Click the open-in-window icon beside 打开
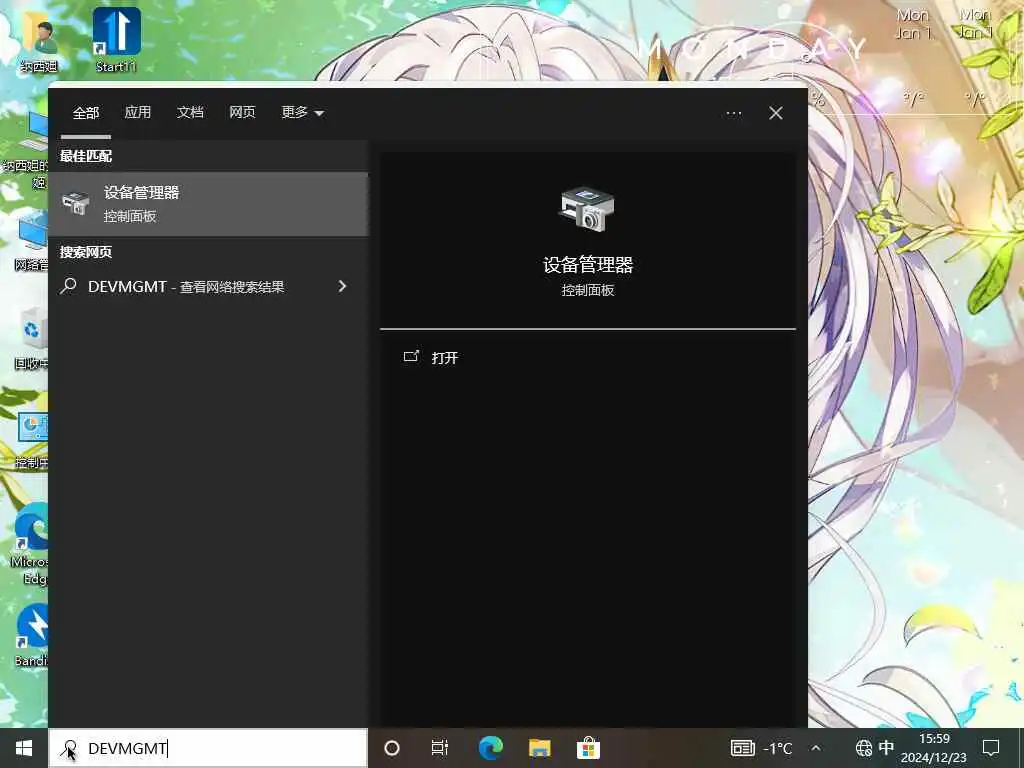The width and height of the screenshot is (1024, 768). [411, 357]
